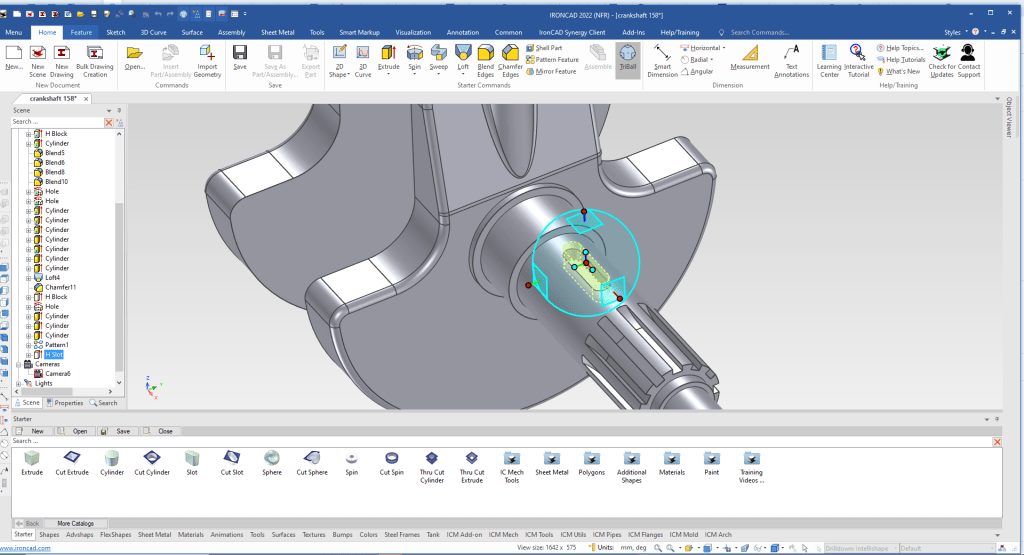Image resolution: width=1024 pixels, height=555 pixels.
Task: Activate the TriBall positioning tool
Action: coord(627,58)
